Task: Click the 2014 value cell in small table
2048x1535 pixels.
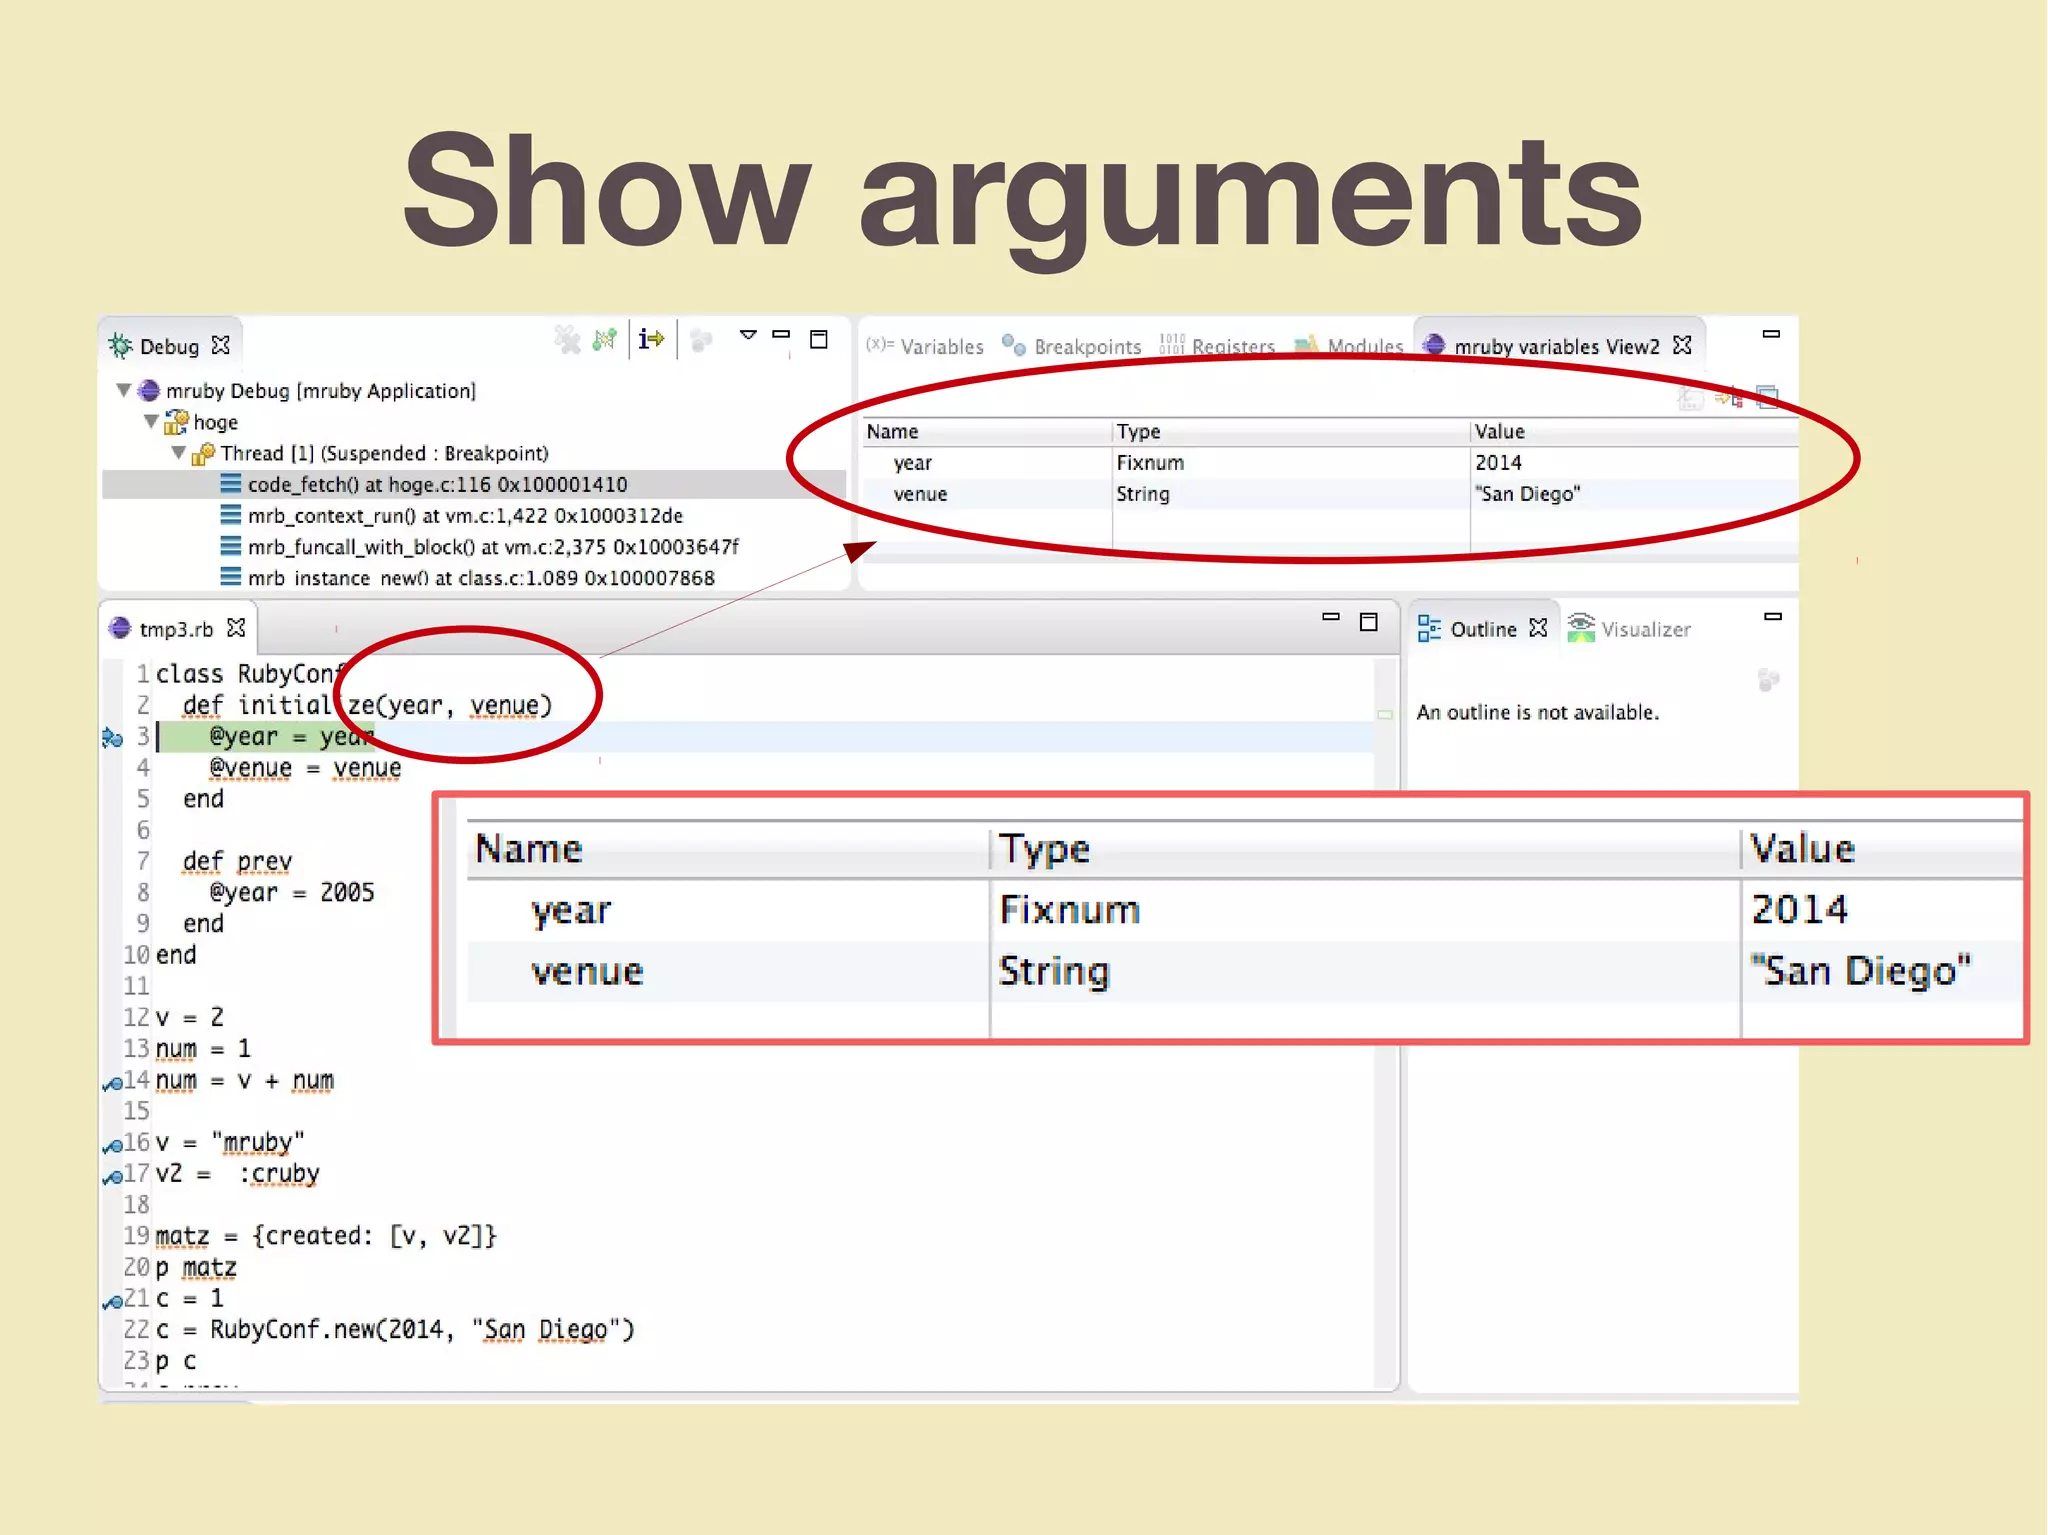Action: click(x=1498, y=462)
